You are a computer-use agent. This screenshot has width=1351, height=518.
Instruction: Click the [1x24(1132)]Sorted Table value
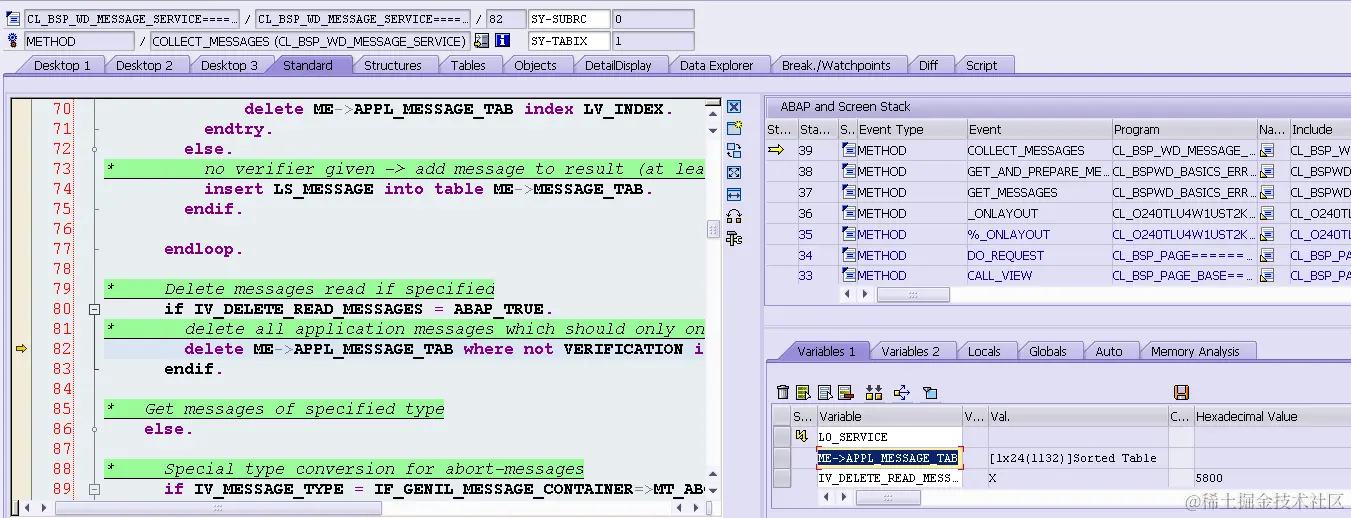coord(1072,458)
